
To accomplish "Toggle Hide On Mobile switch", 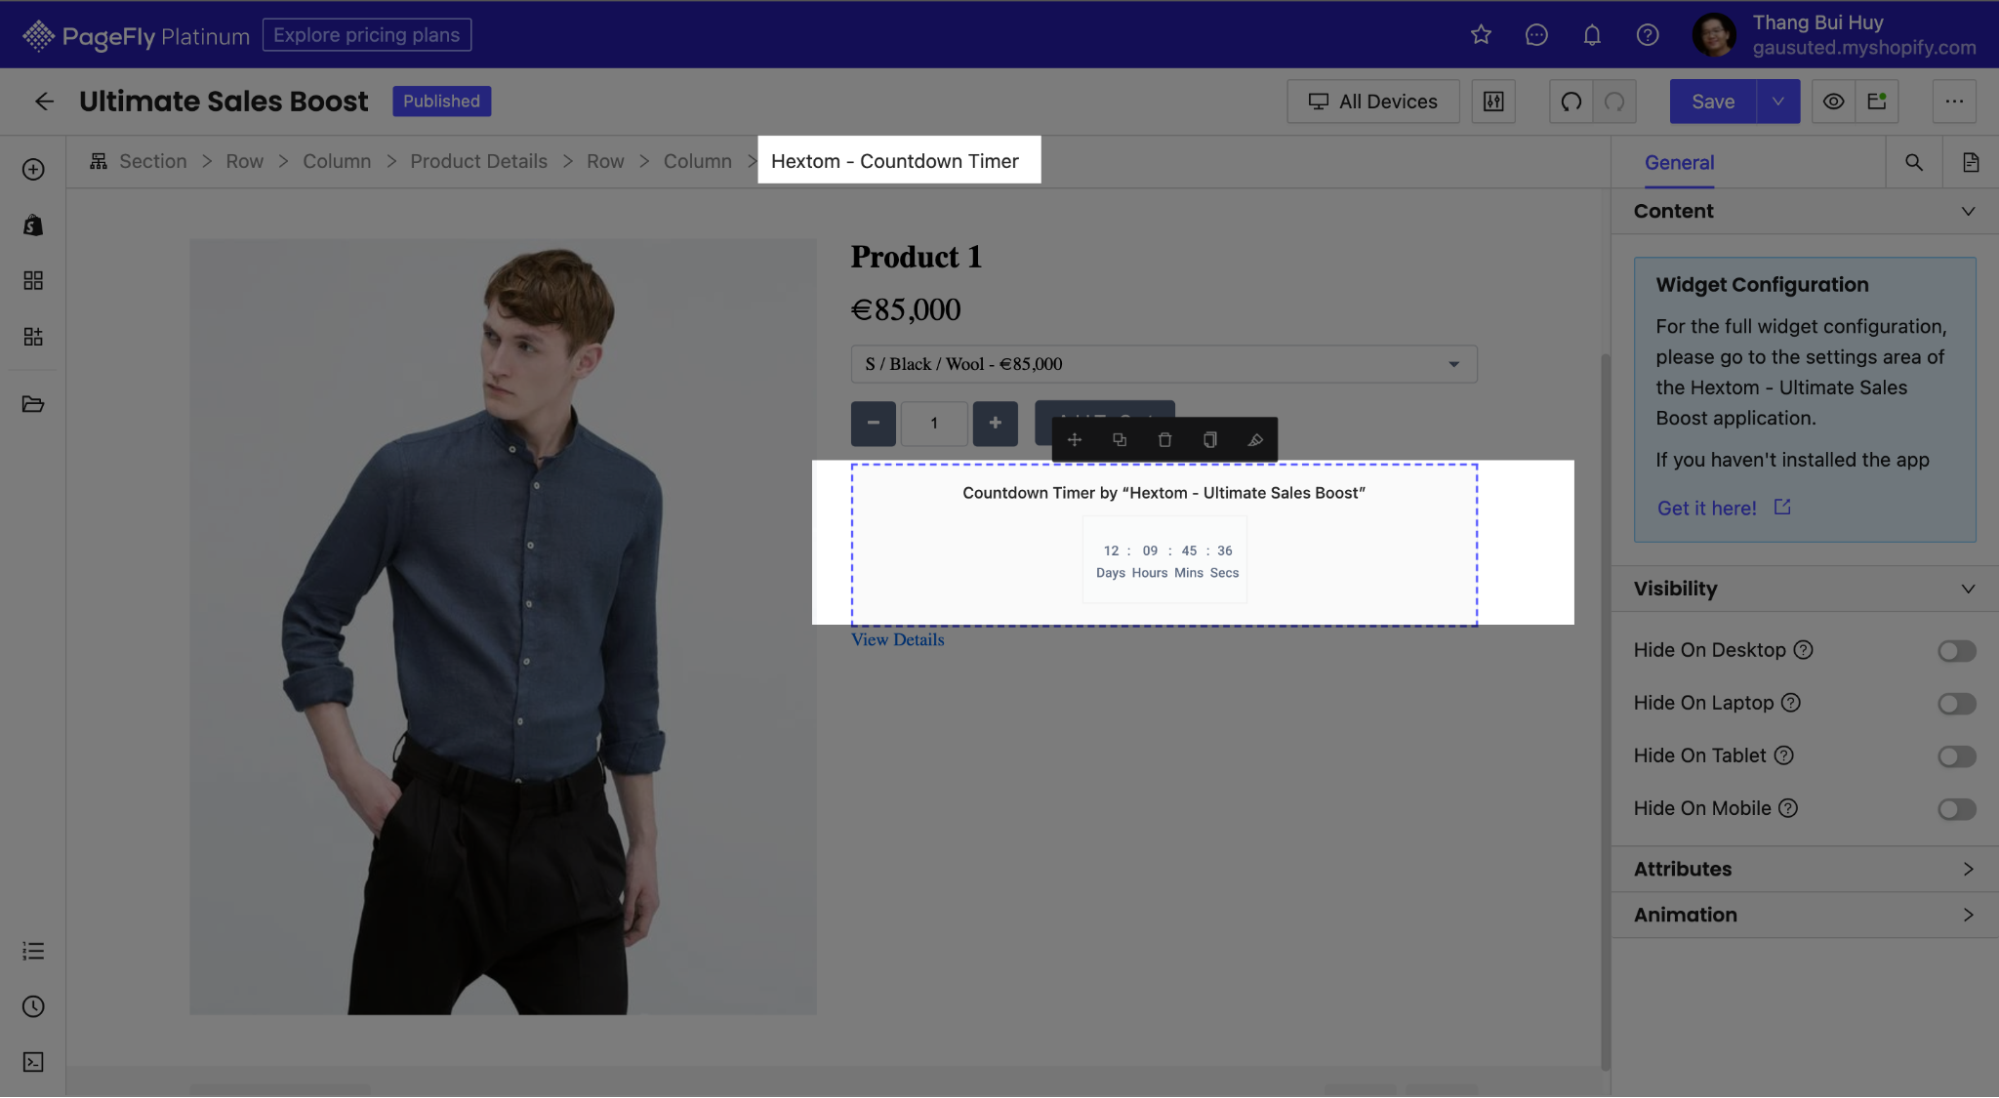I will pyautogui.click(x=1956, y=809).
